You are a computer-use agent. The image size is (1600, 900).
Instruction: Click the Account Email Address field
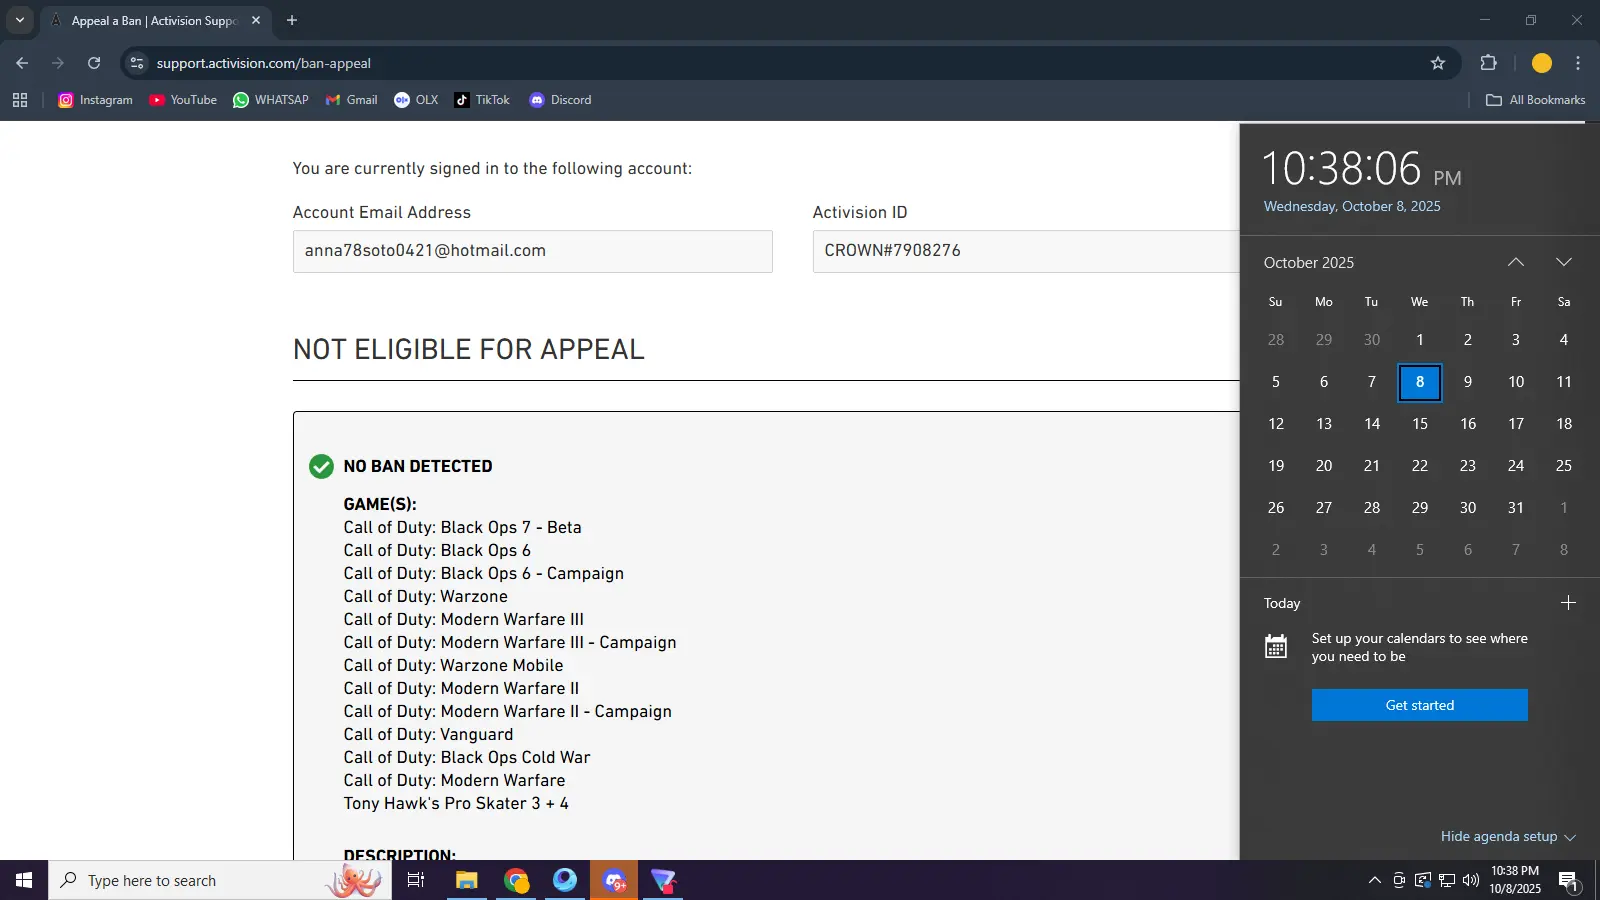(532, 251)
